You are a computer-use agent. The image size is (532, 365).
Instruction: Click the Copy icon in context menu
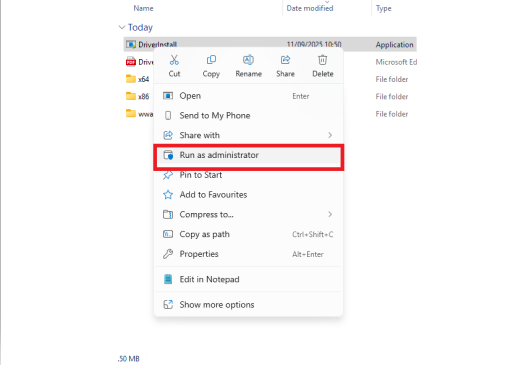point(211,60)
